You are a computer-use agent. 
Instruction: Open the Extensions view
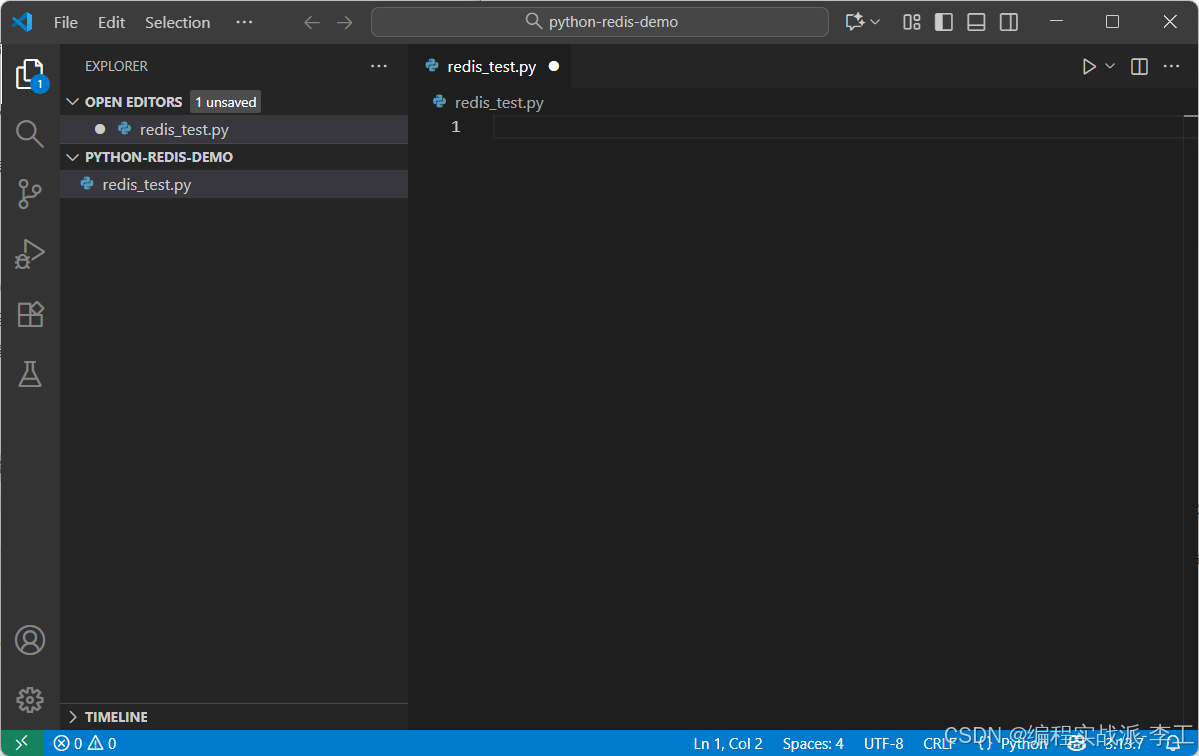tap(30, 314)
